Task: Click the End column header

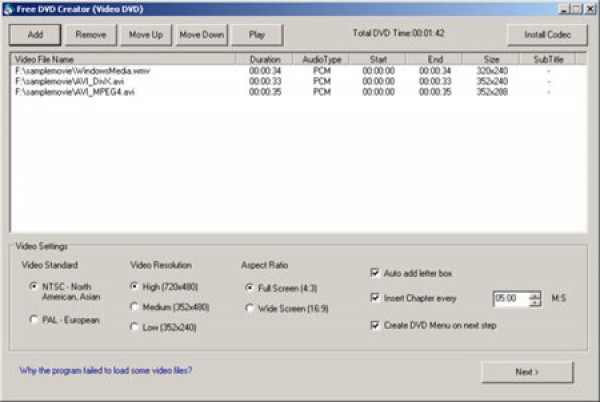Action: [435, 59]
